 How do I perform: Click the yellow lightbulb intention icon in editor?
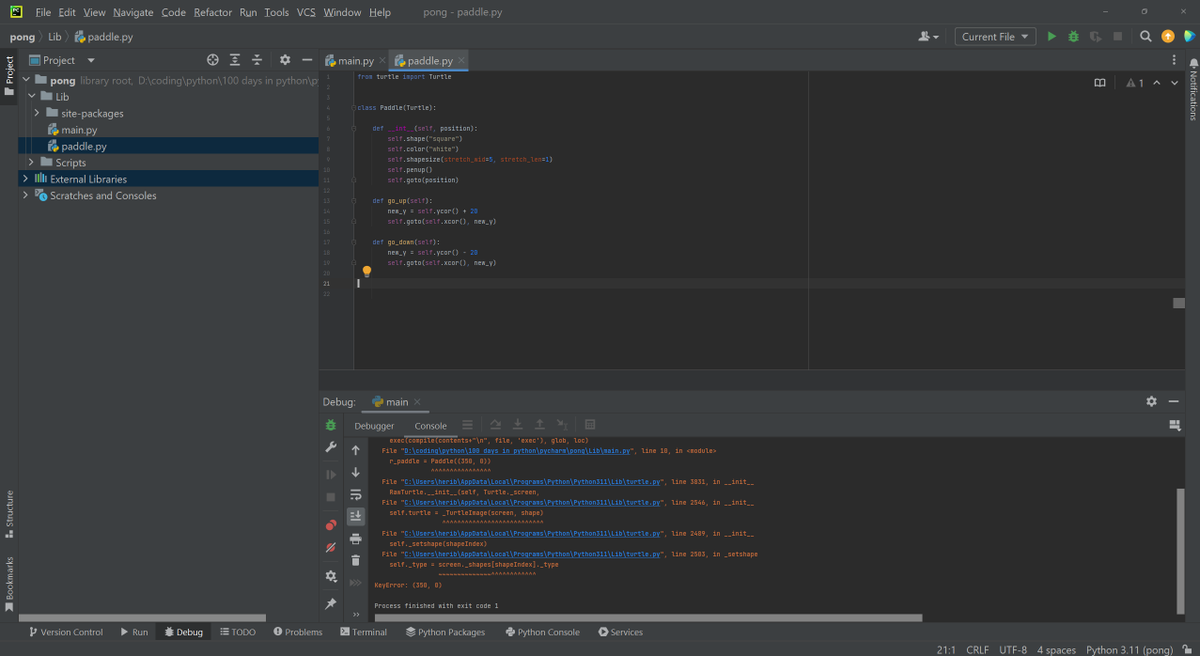click(367, 271)
